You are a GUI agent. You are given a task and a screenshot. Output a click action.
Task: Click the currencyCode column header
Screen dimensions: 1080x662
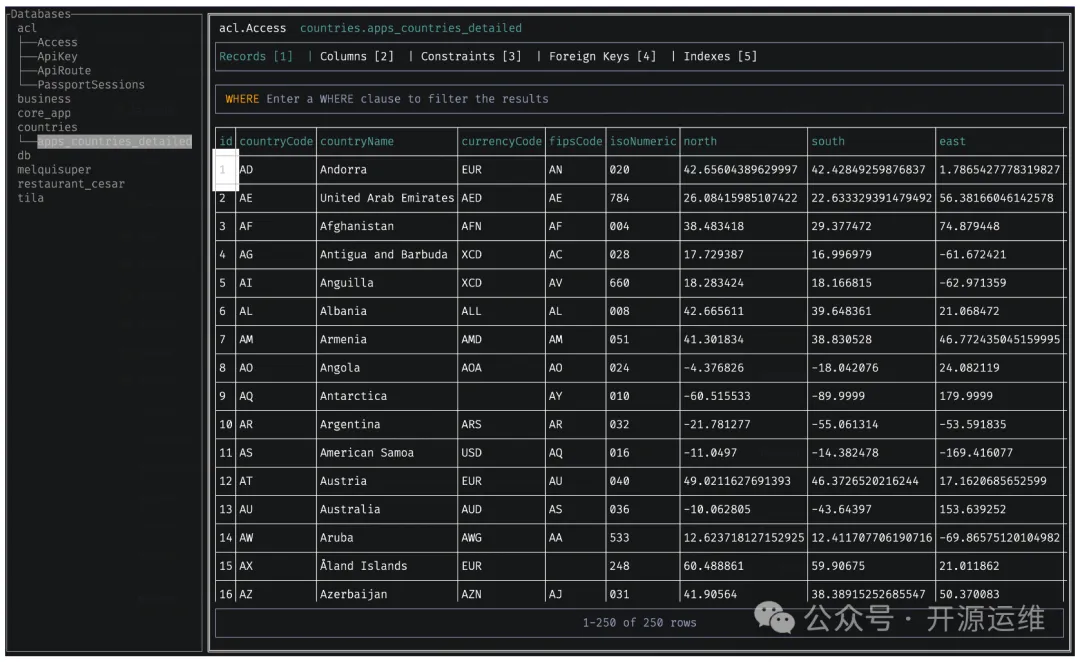pos(501,142)
